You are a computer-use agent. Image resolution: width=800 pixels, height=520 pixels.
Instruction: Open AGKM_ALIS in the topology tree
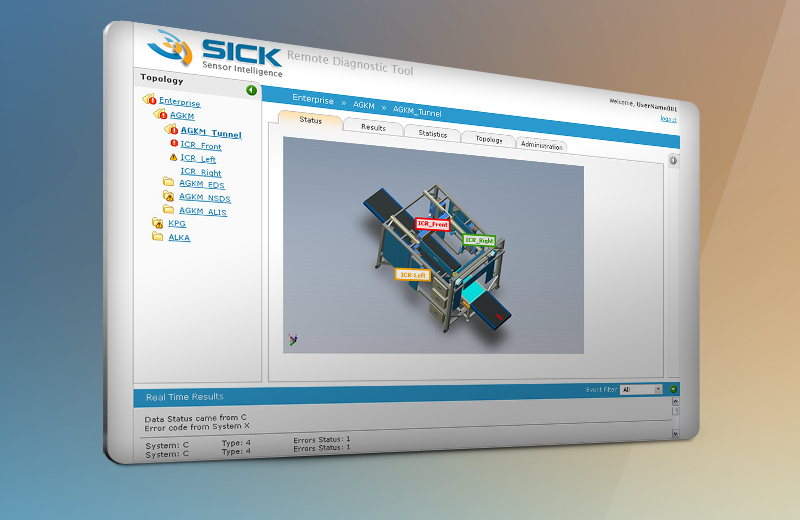(x=203, y=211)
